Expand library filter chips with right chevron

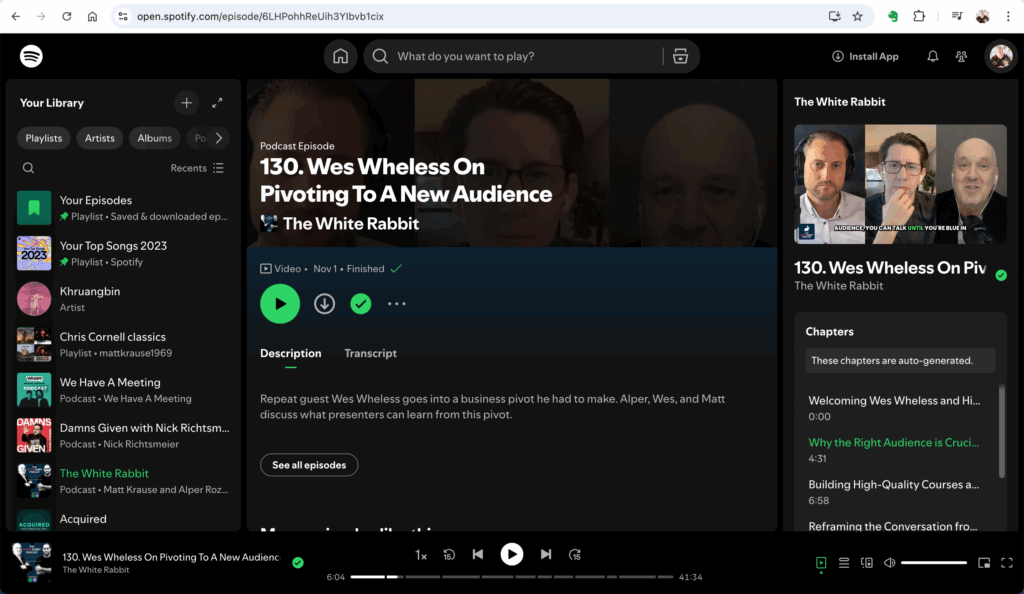218,138
